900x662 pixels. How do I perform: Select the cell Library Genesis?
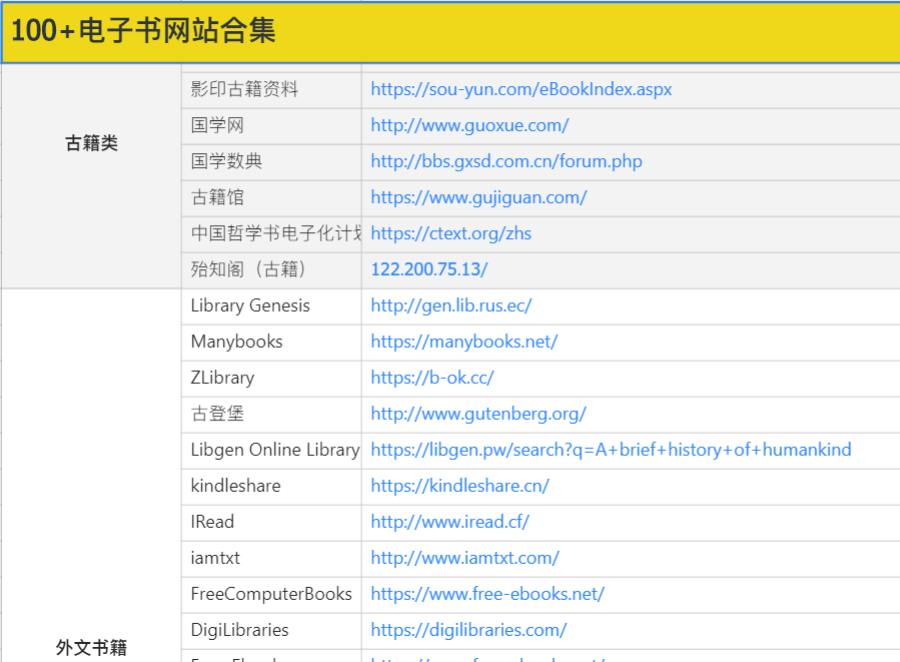(x=271, y=305)
